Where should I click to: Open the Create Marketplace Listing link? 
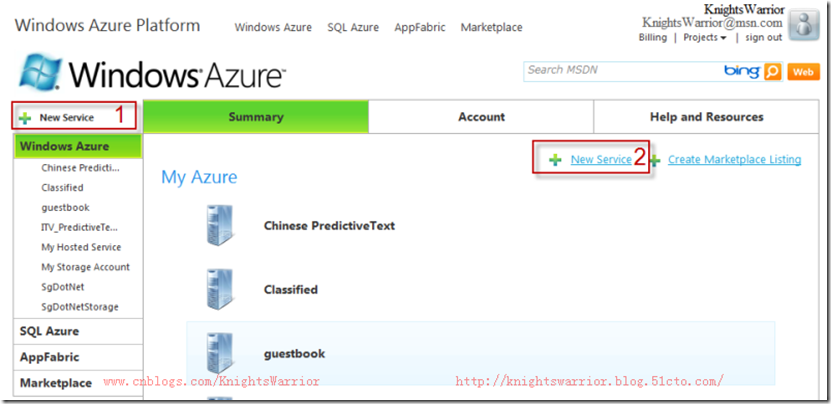click(x=734, y=159)
